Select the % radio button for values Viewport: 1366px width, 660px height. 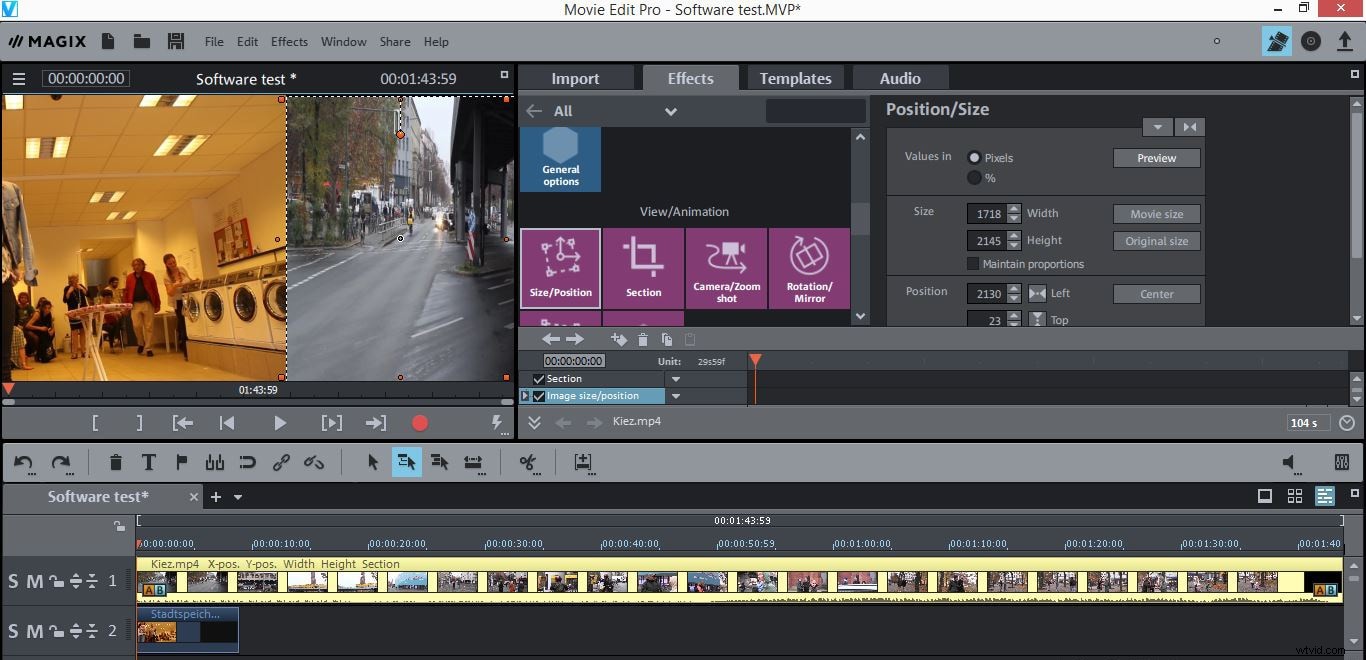975,178
